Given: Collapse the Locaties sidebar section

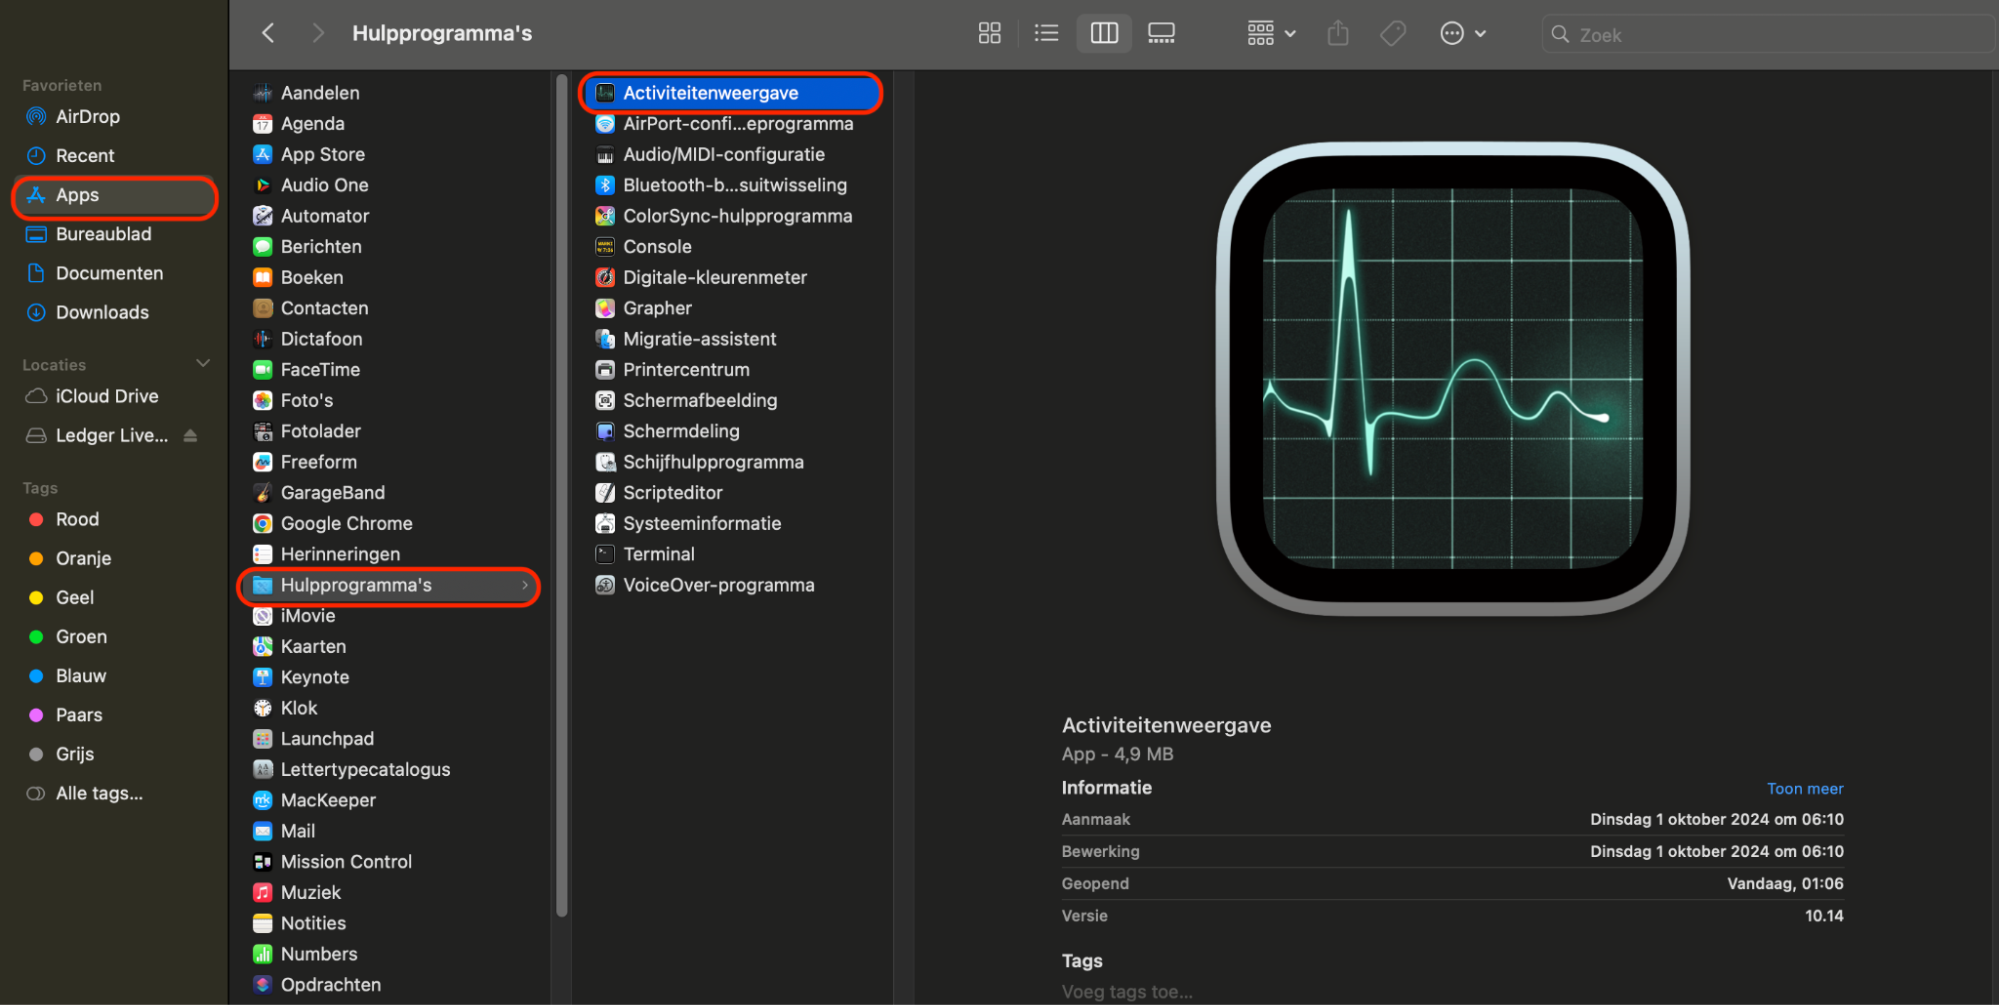Looking at the screenshot, I should tap(203, 364).
